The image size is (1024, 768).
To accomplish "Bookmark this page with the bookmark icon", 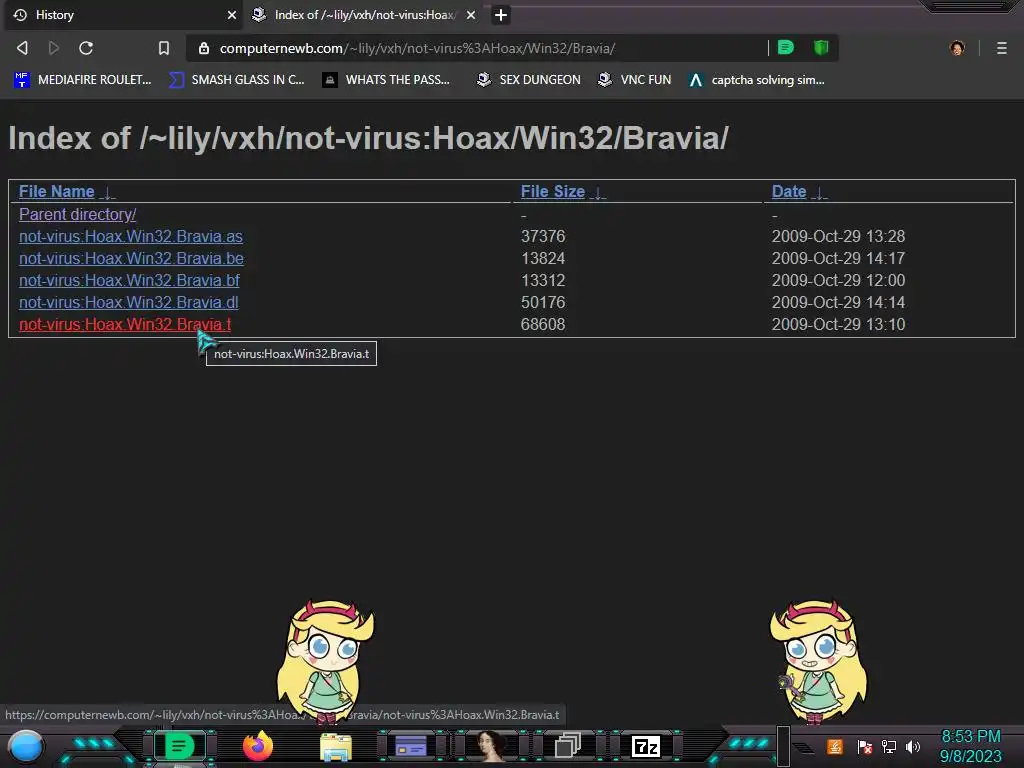I will (164, 48).
